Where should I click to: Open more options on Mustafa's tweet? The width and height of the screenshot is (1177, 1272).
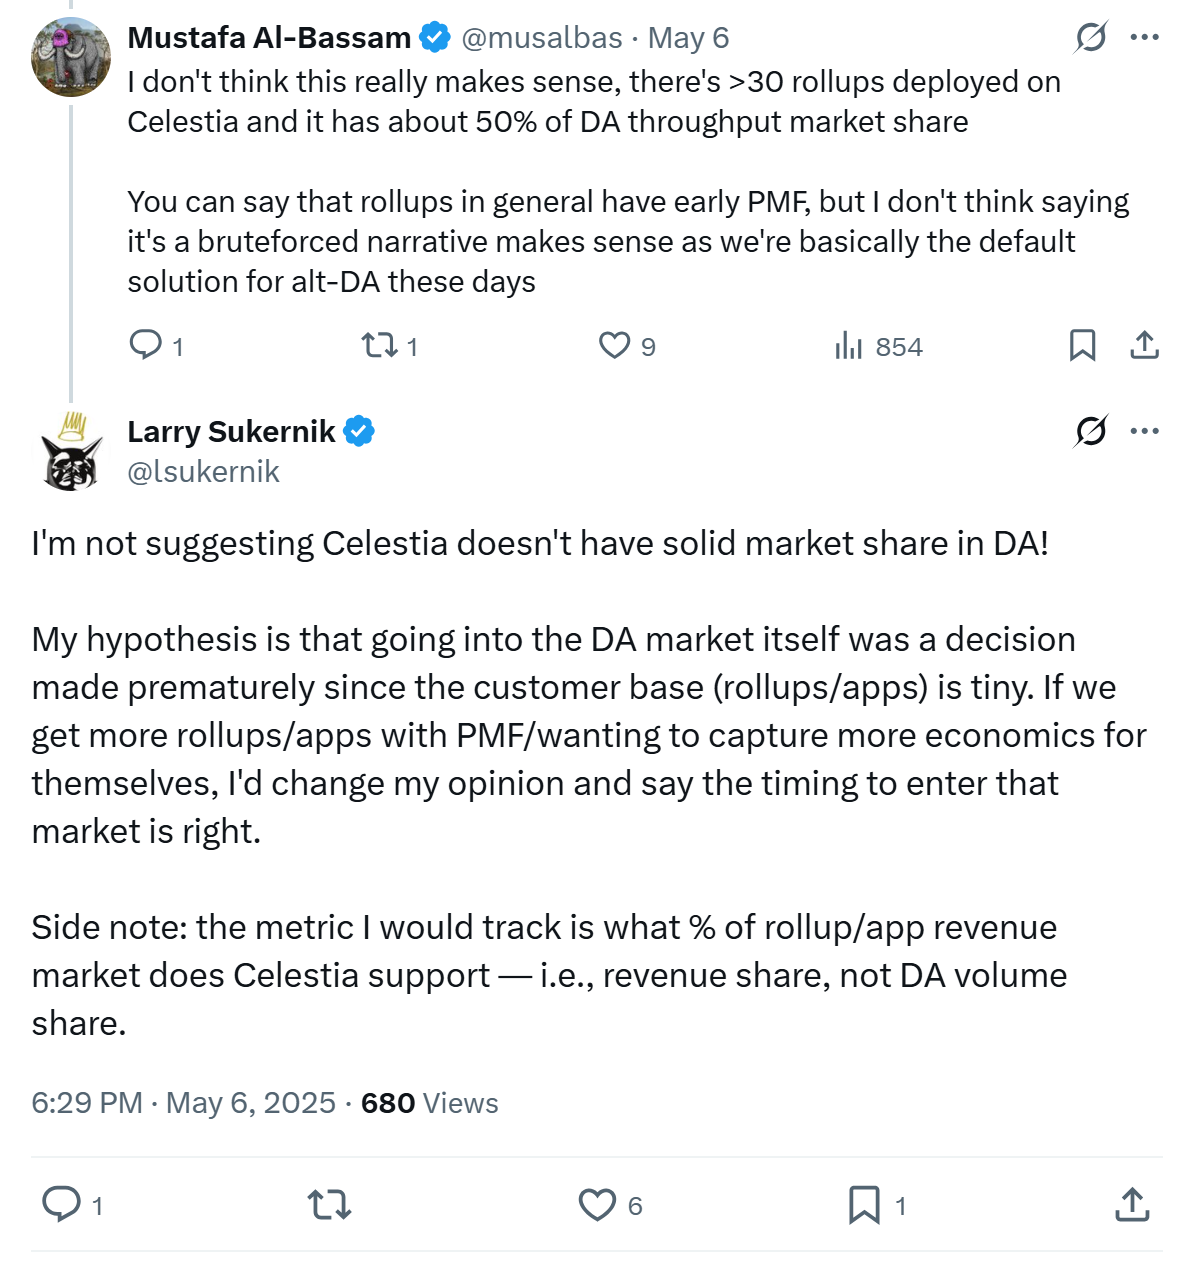[x=1144, y=38]
